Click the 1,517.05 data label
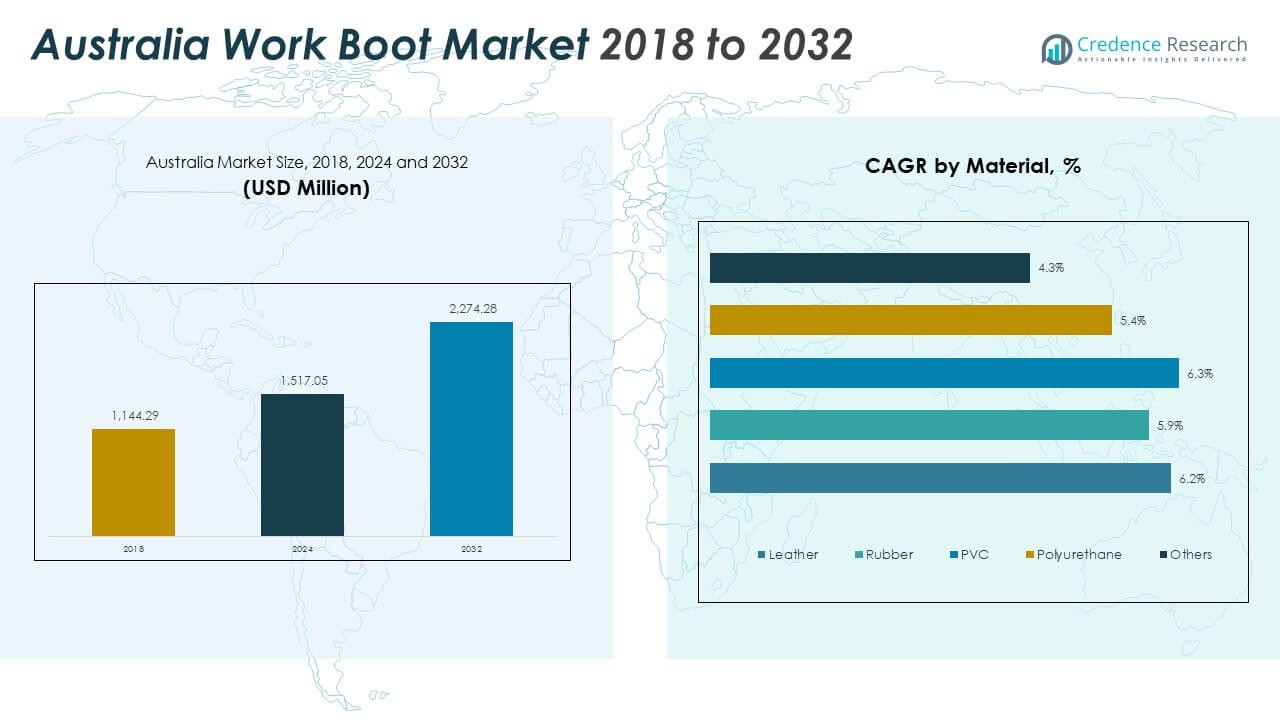This screenshot has width=1280, height=720. coord(302,381)
